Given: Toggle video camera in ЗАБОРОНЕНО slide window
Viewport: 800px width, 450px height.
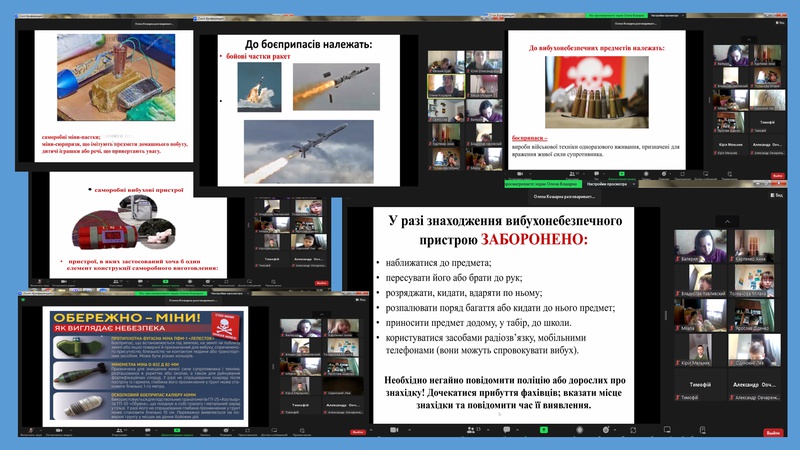Looking at the screenshot, I should point(394,430).
